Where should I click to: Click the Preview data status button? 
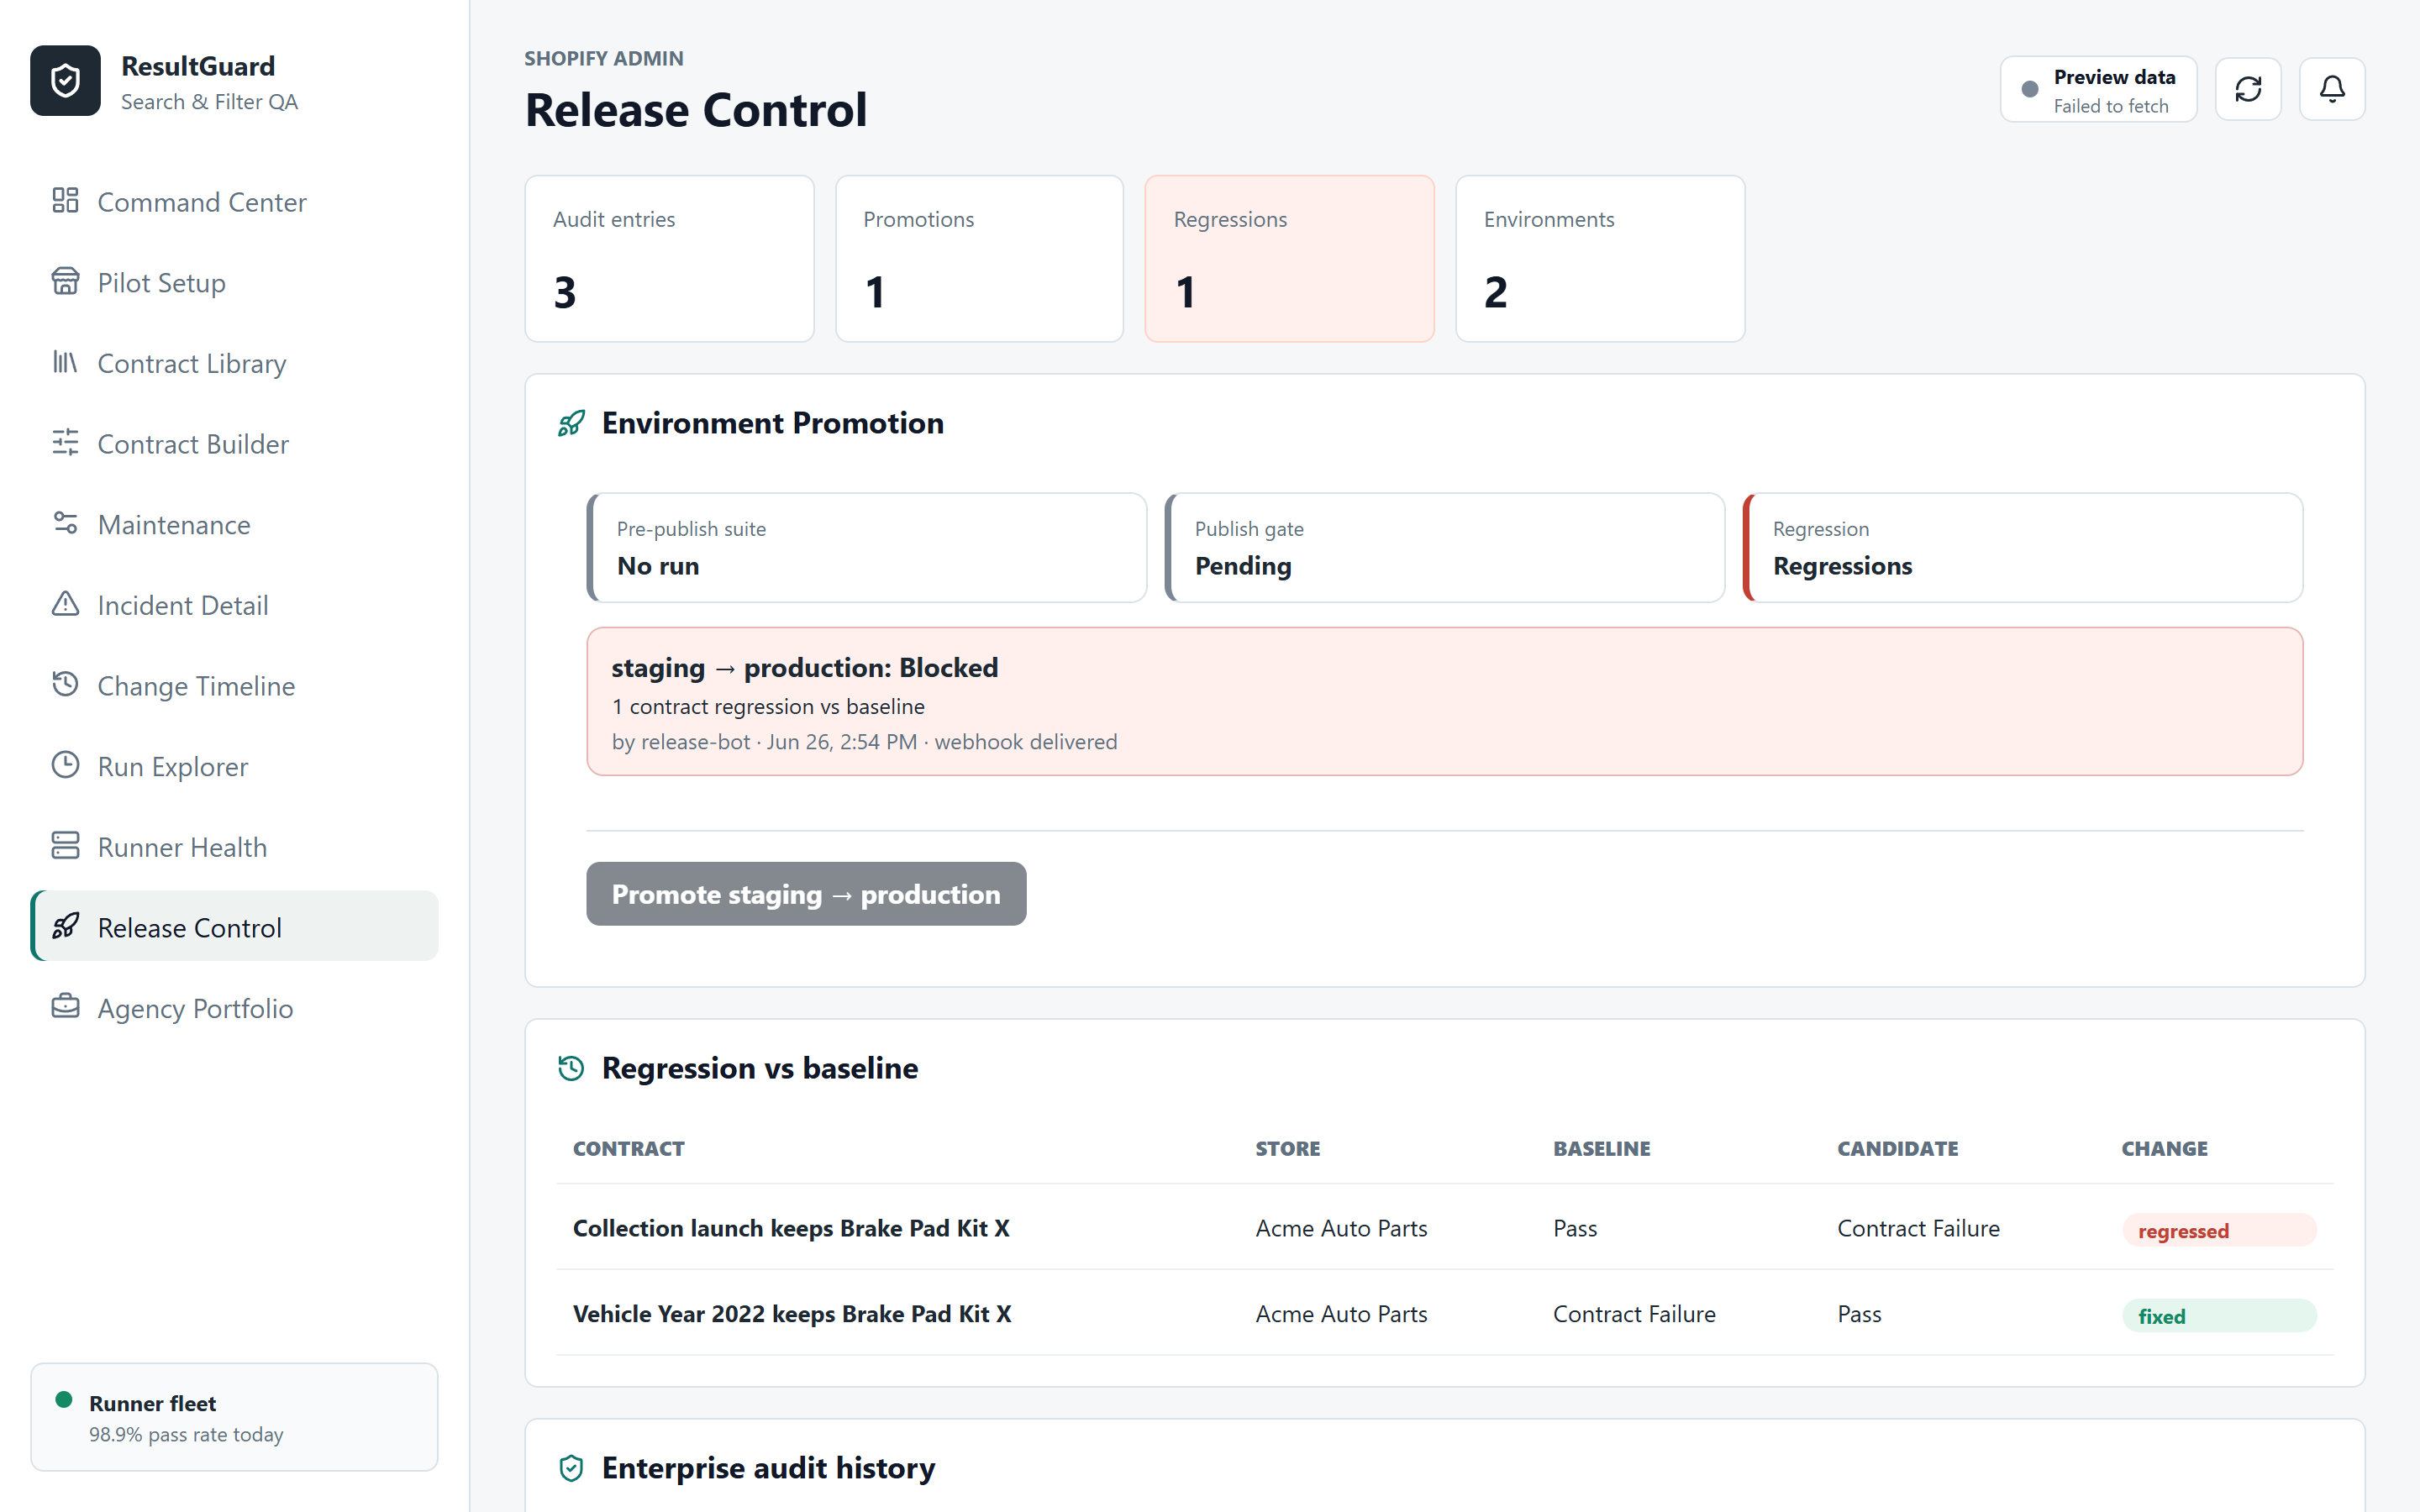click(2098, 89)
